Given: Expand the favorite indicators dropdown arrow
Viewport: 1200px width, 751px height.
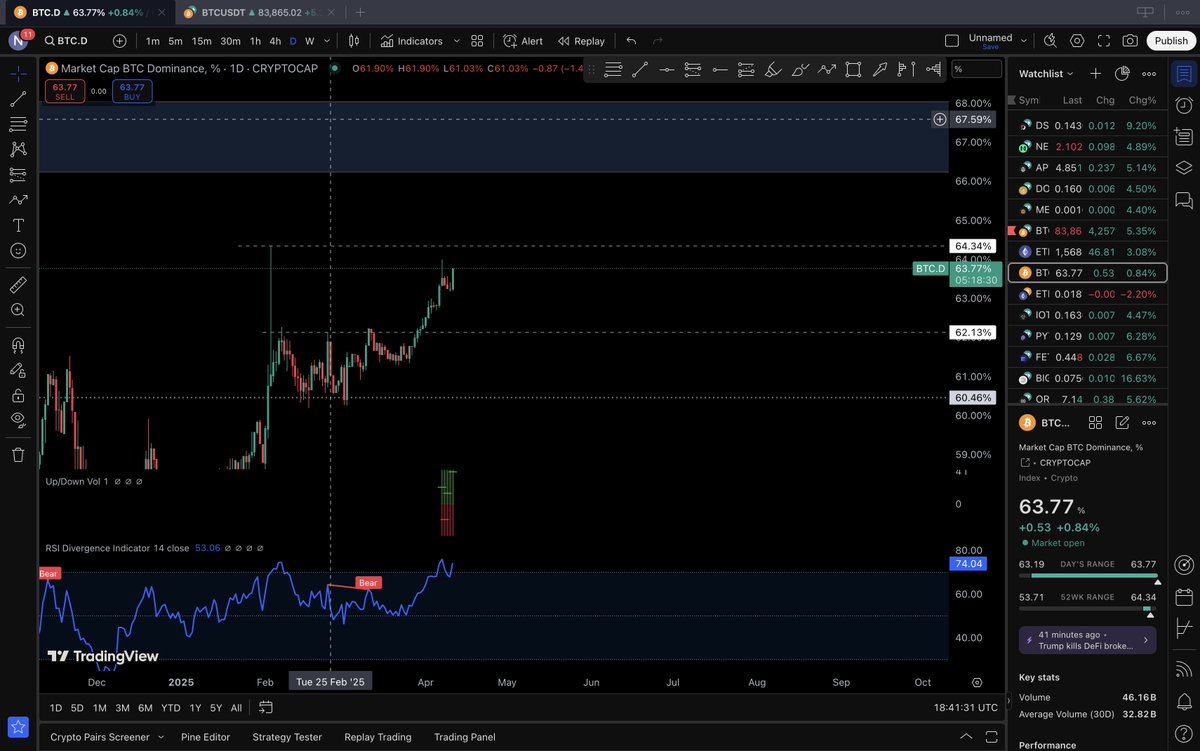Looking at the screenshot, I should [457, 41].
